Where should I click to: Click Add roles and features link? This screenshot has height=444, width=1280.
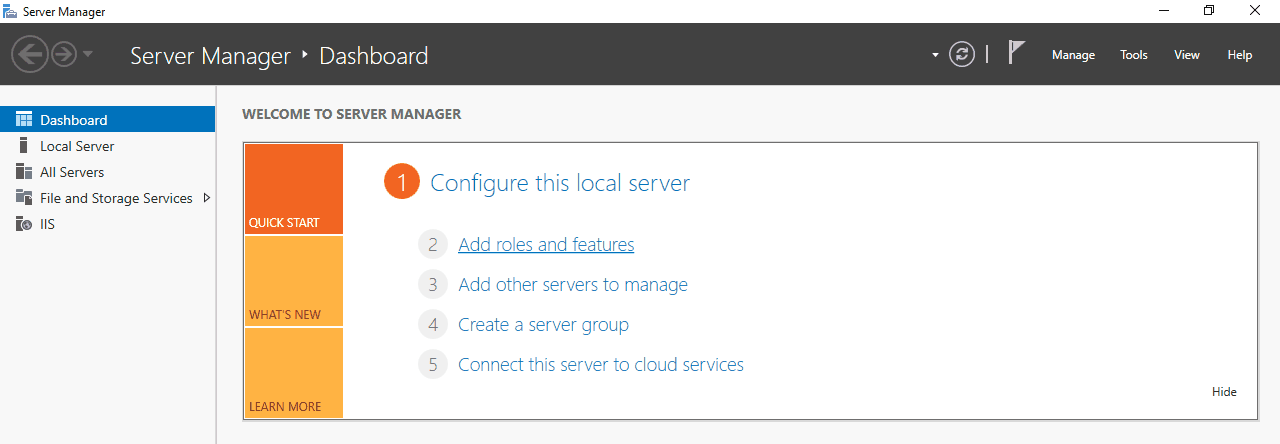pyautogui.click(x=546, y=245)
